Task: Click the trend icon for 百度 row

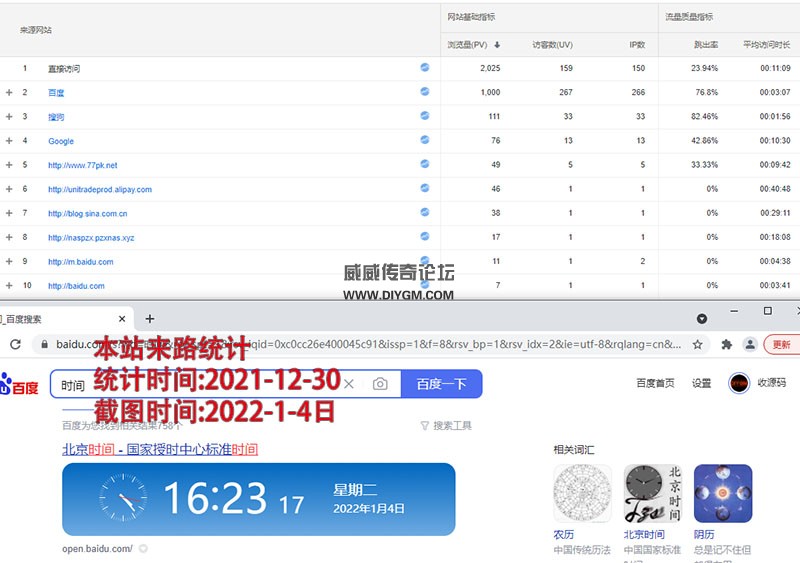Action: (424, 91)
